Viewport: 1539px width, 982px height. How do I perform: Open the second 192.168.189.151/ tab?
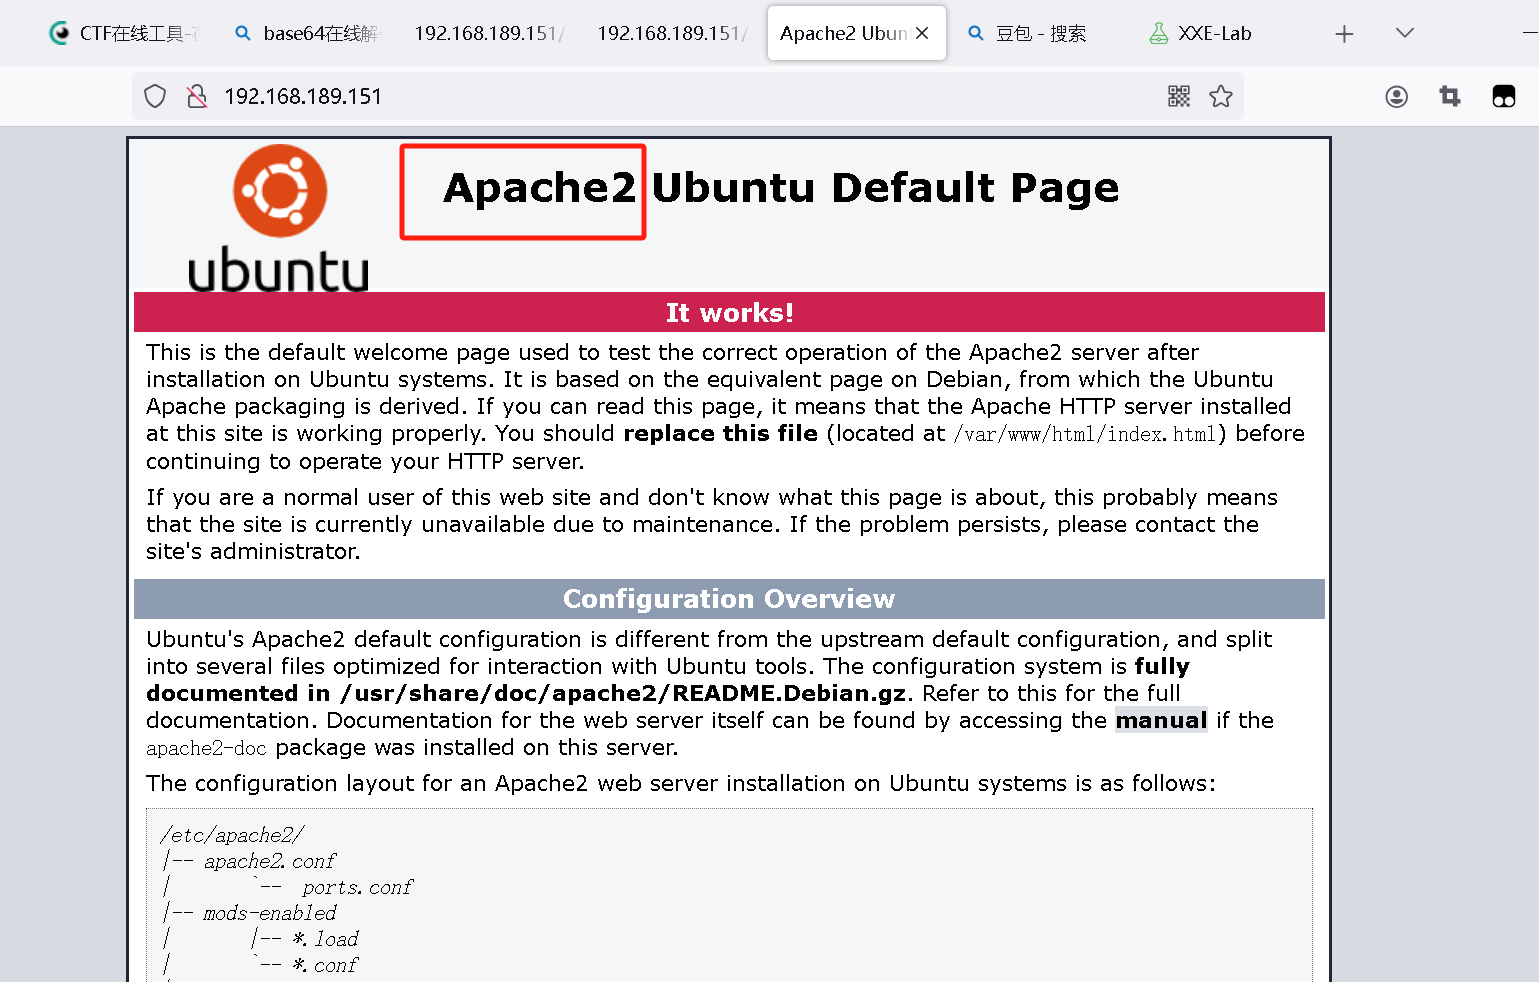(672, 33)
